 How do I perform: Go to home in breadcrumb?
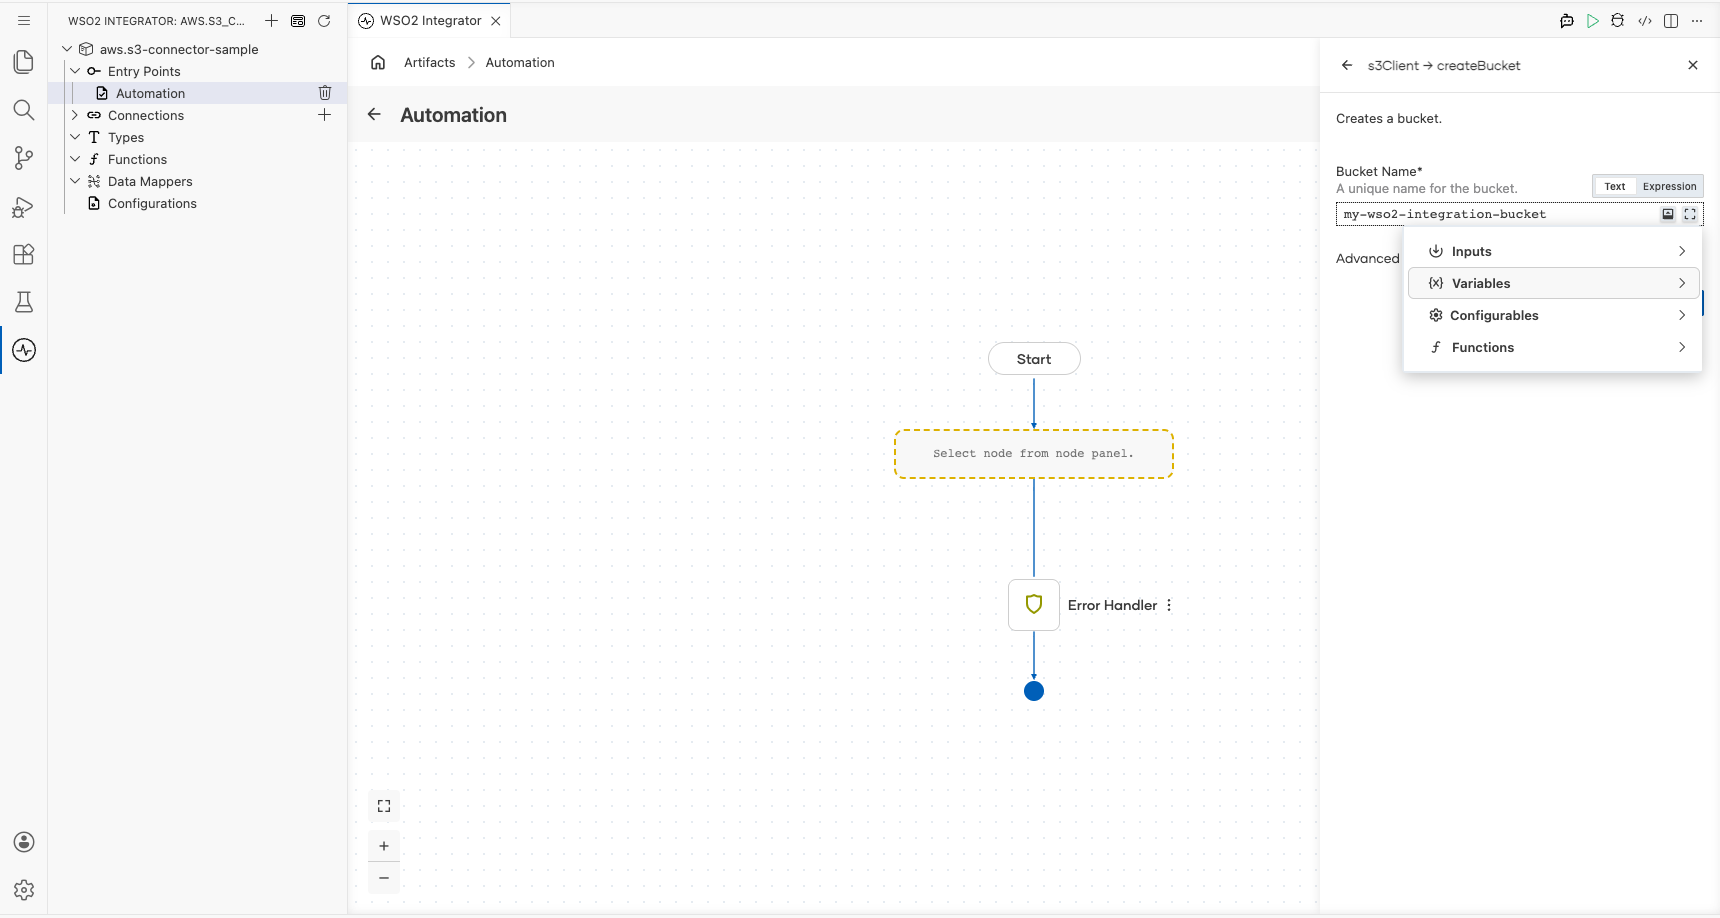coord(378,62)
